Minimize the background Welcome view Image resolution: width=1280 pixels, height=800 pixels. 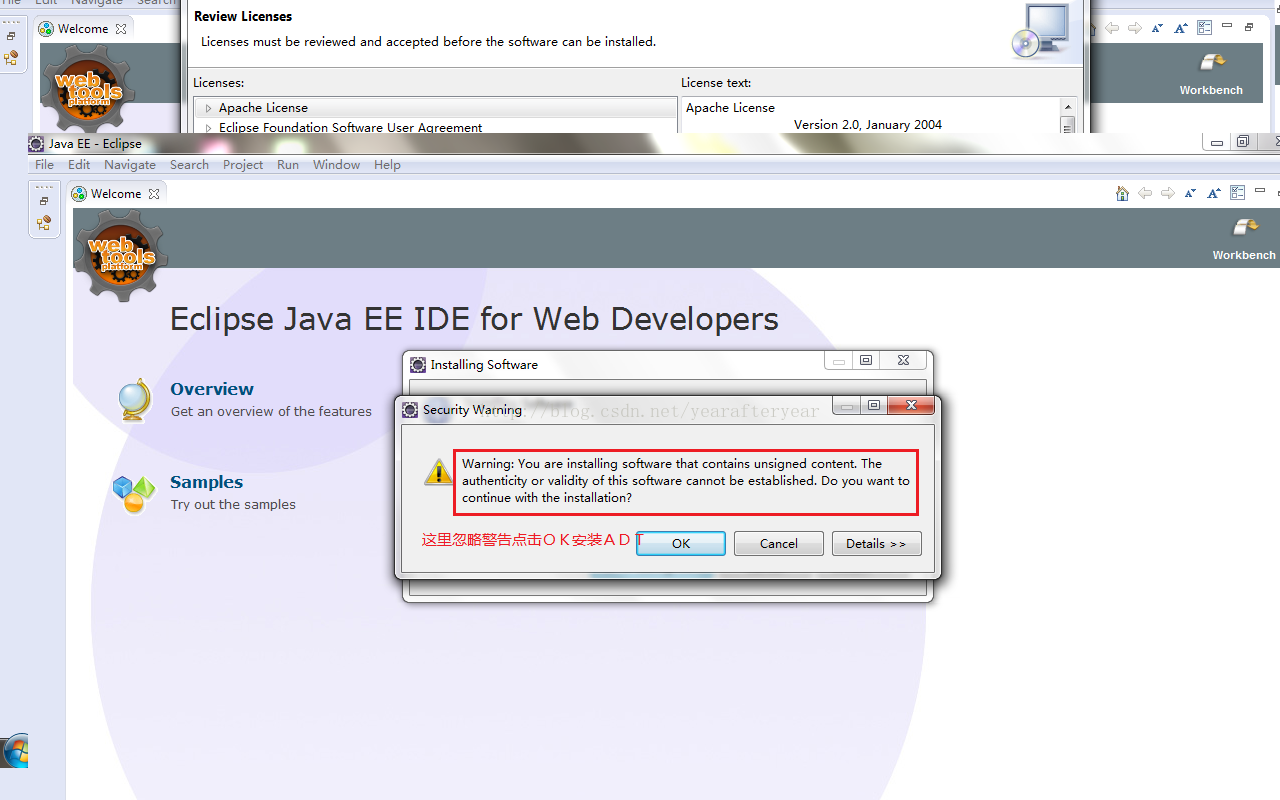(x=1227, y=25)
